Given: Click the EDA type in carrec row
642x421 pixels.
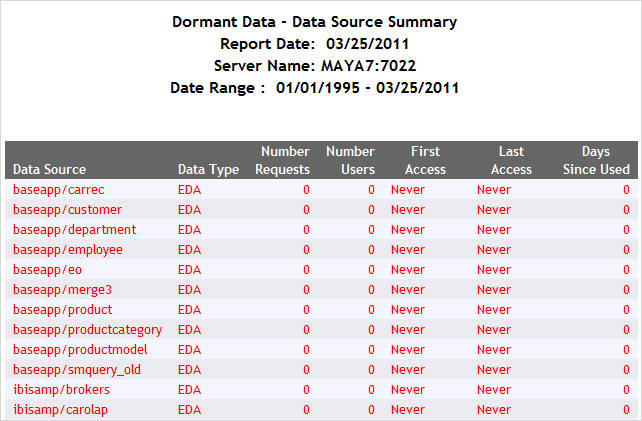Looking at the screenshot, I should coord(189,190).
